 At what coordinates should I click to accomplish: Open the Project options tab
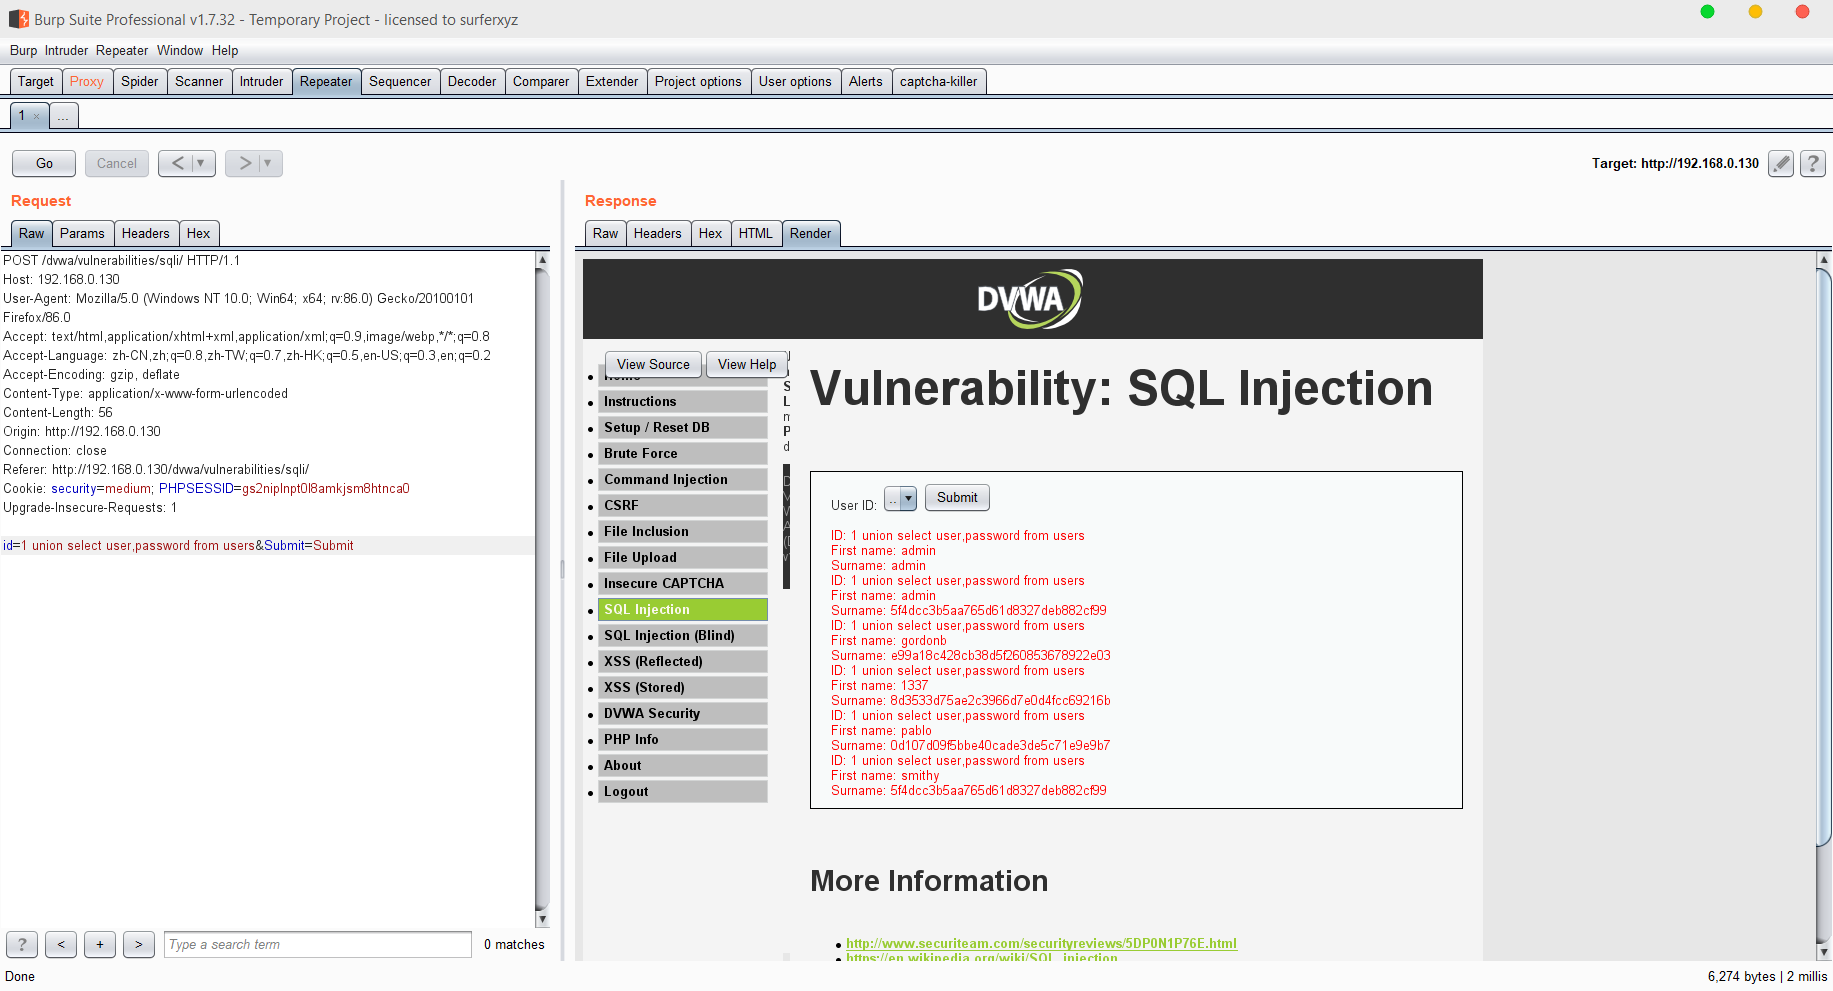[x=698, y=81]
